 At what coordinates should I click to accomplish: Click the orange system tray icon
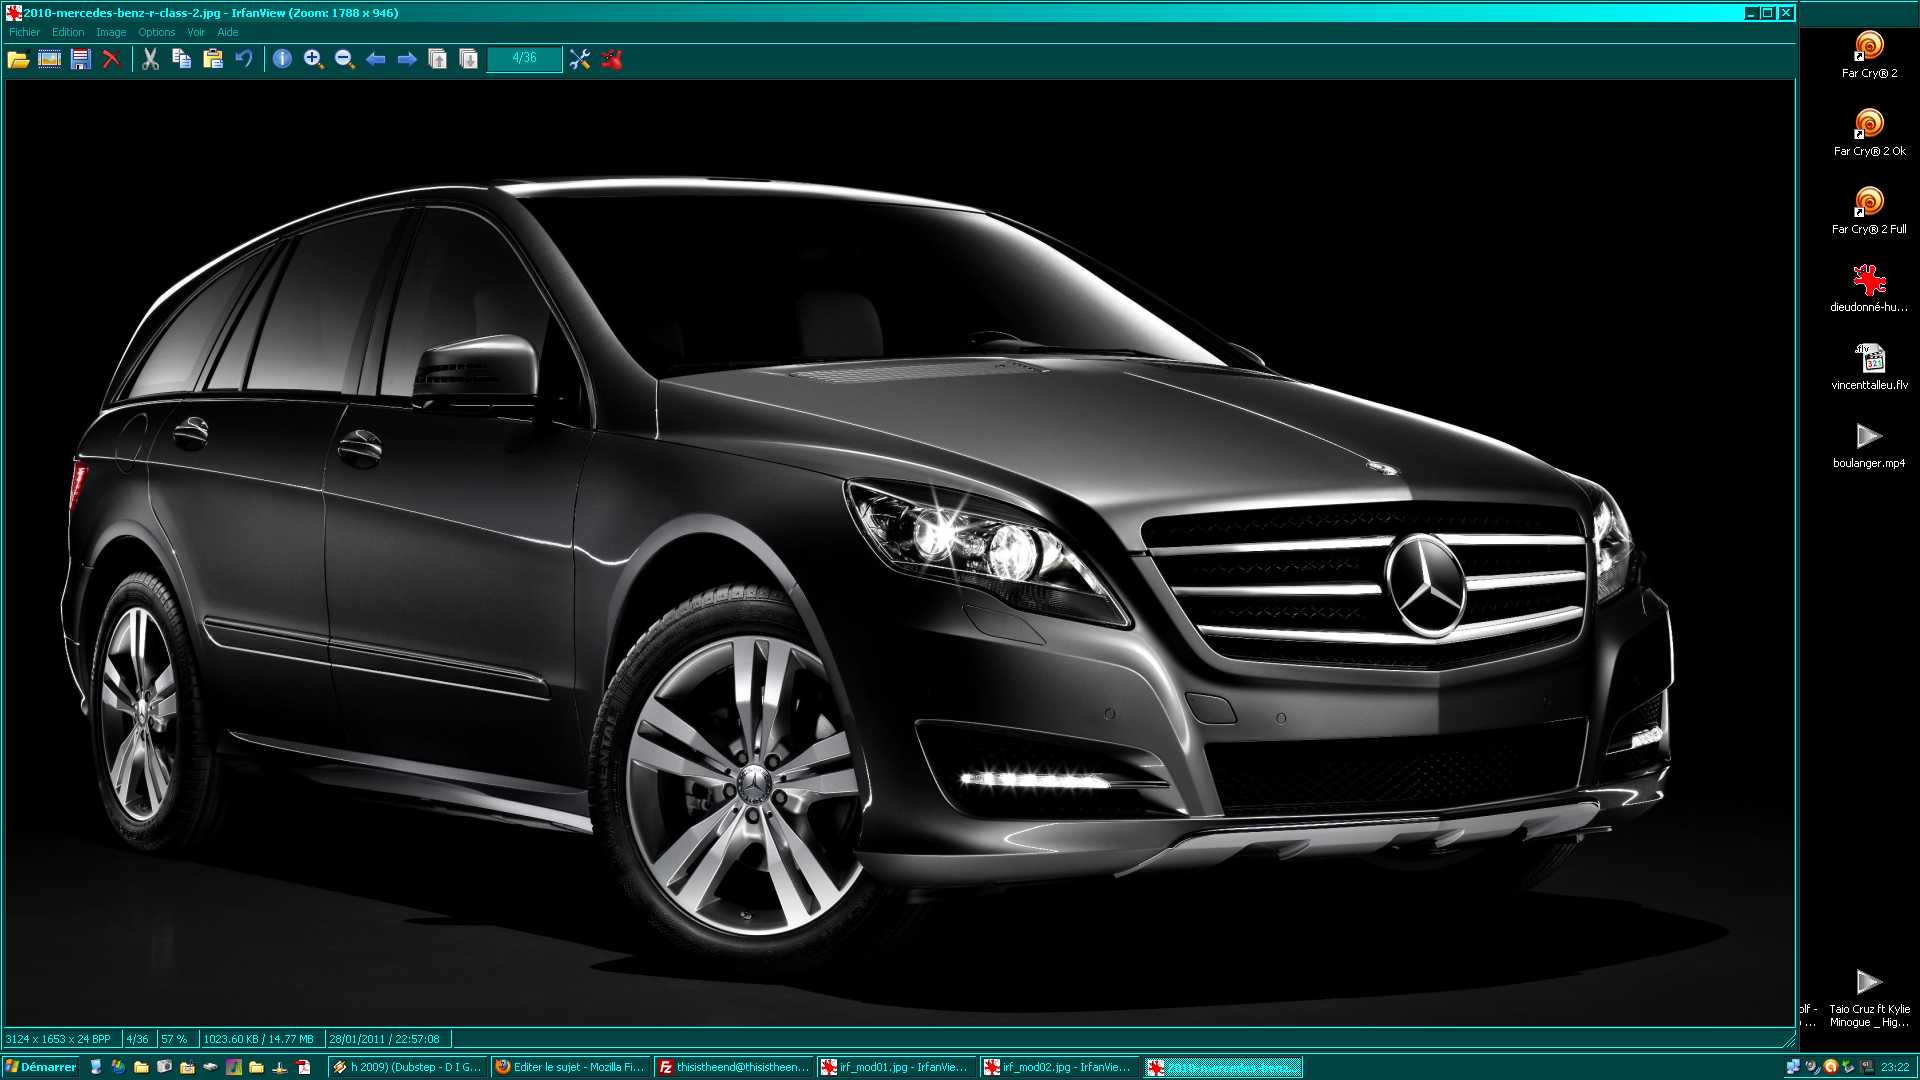pos(1830,1067)
